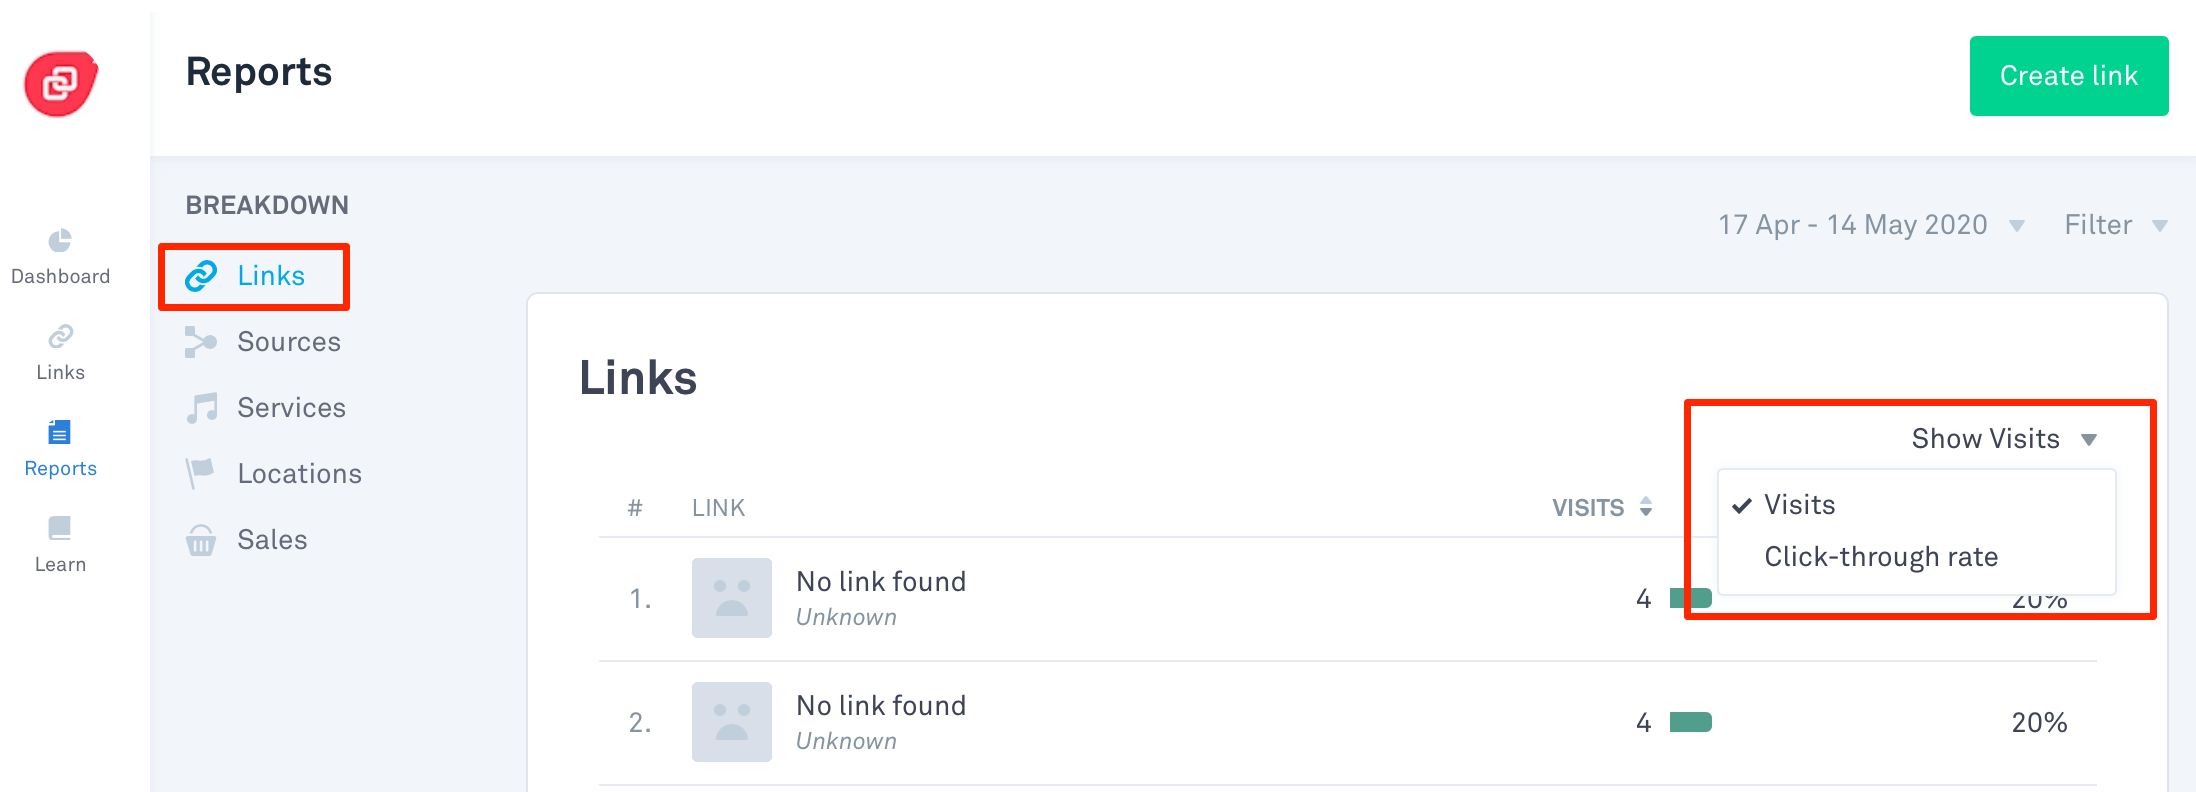2196x792 pixels.
Task: Select the Locations flag icon
Action: click(x=201, y=474)
